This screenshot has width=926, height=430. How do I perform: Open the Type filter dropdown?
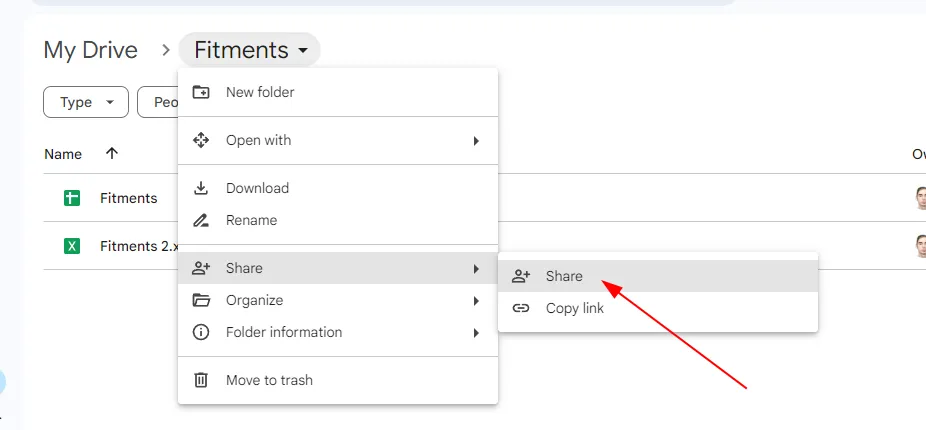point(86,102)
